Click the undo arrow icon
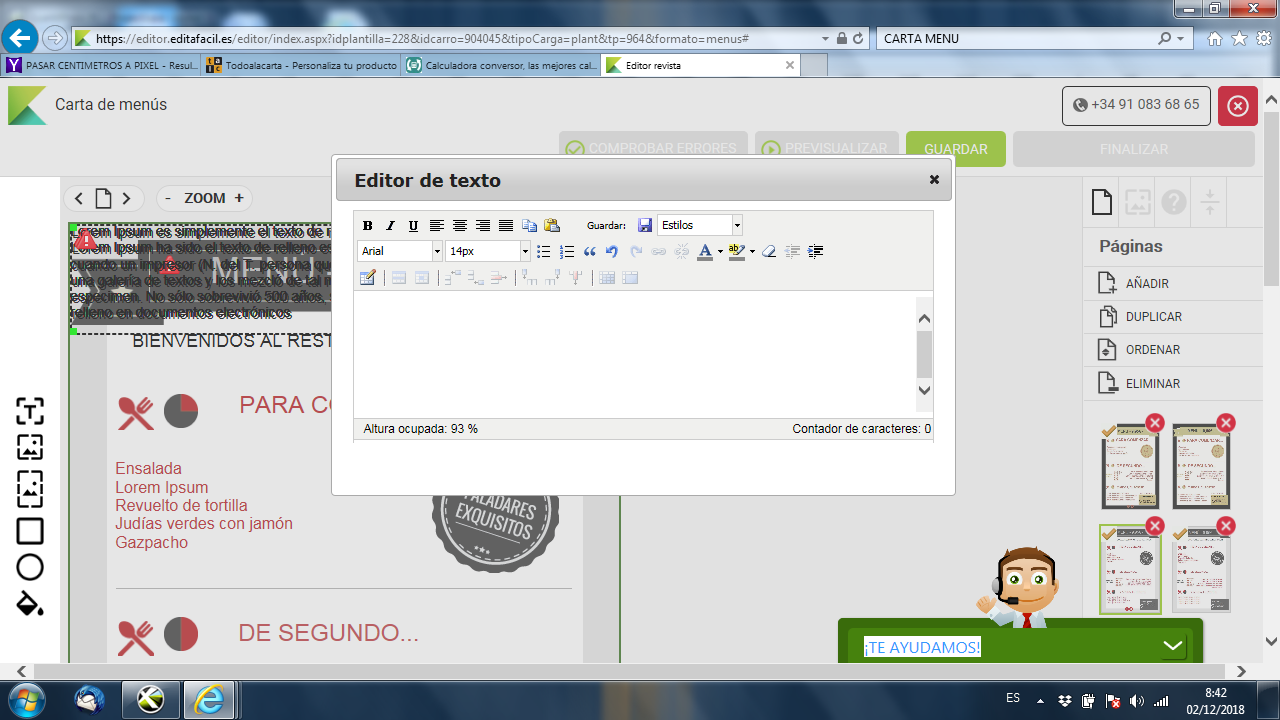This screenshot has height=720, width=1280. click(x=612, y=252)
